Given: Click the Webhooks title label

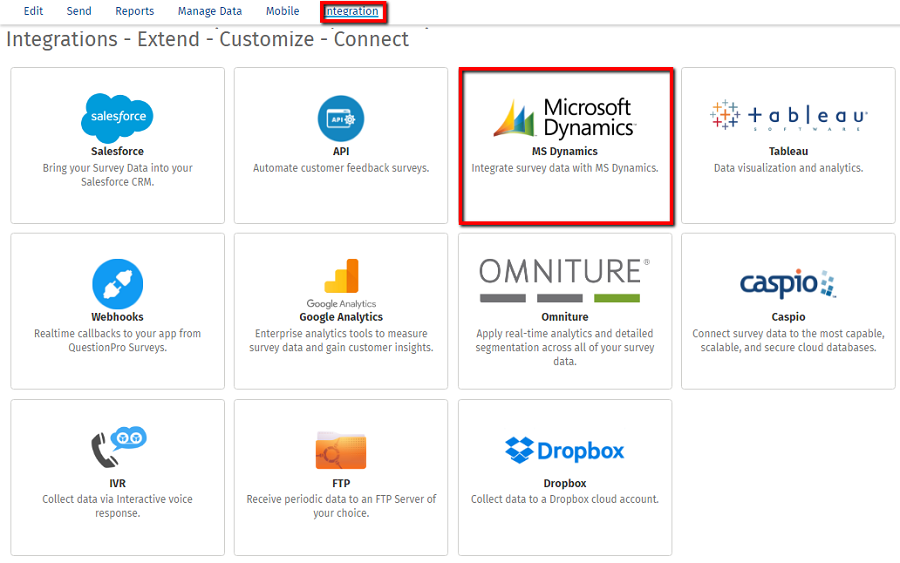Looking at the screenshot, I should click(x=117, y=317).
